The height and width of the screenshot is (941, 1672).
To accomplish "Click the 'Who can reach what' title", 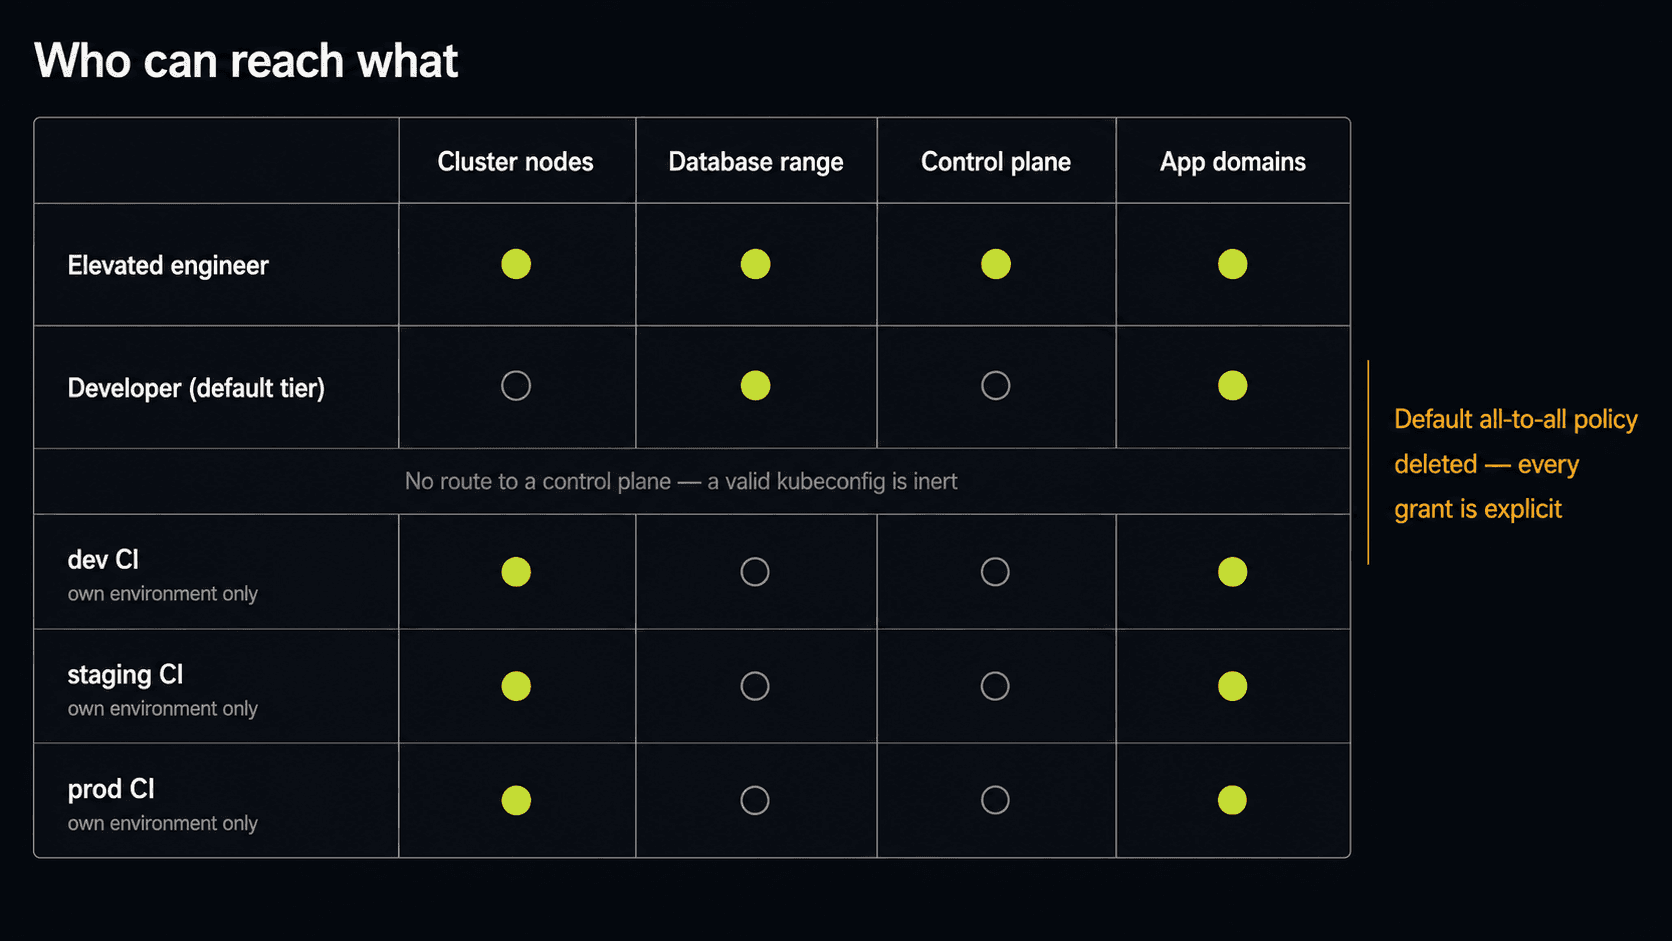I will pos(246,61).
